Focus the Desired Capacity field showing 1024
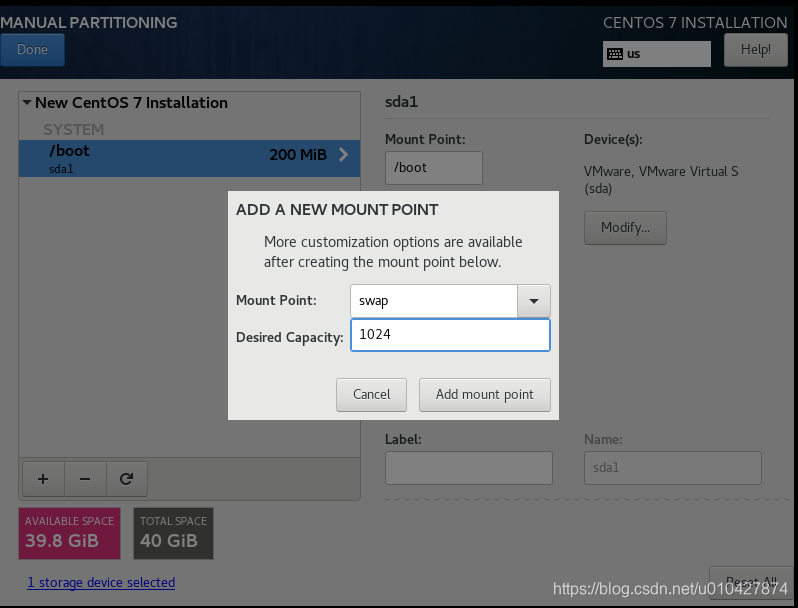798x608 pixels. (x=450, y=335)
